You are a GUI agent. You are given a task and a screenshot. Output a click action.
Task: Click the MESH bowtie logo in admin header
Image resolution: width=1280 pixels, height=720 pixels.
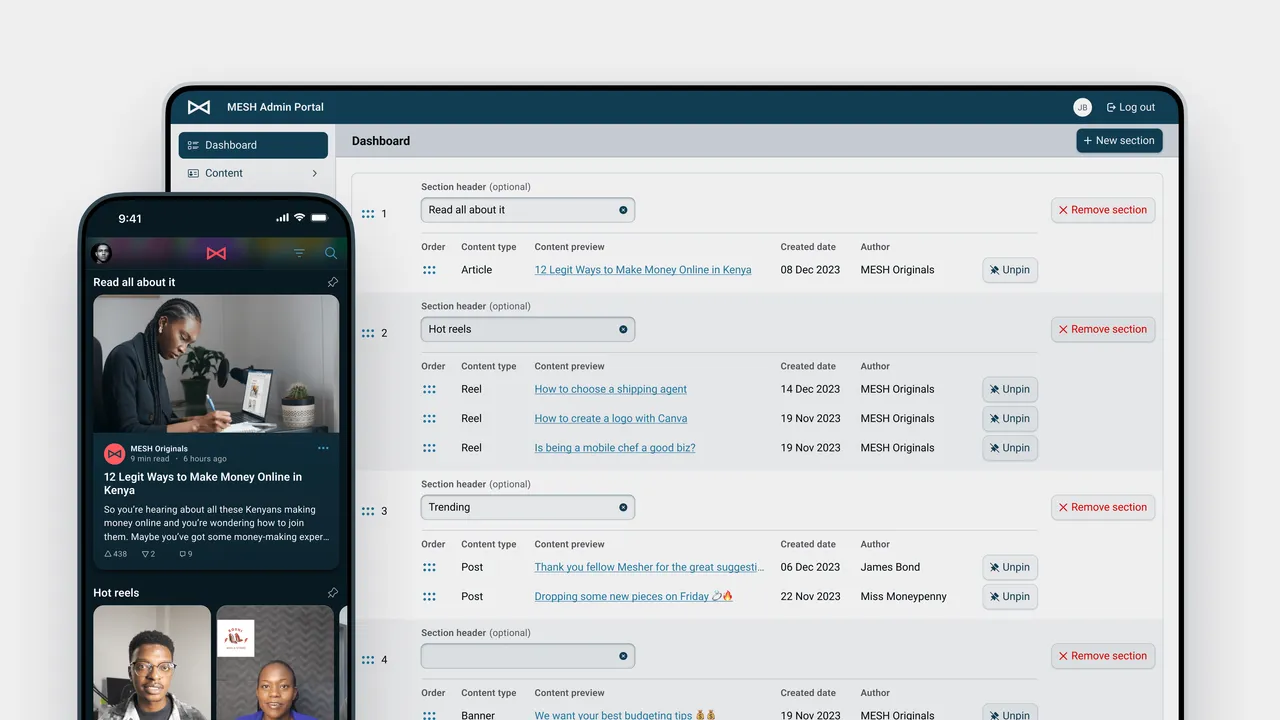tap(199, 107)
